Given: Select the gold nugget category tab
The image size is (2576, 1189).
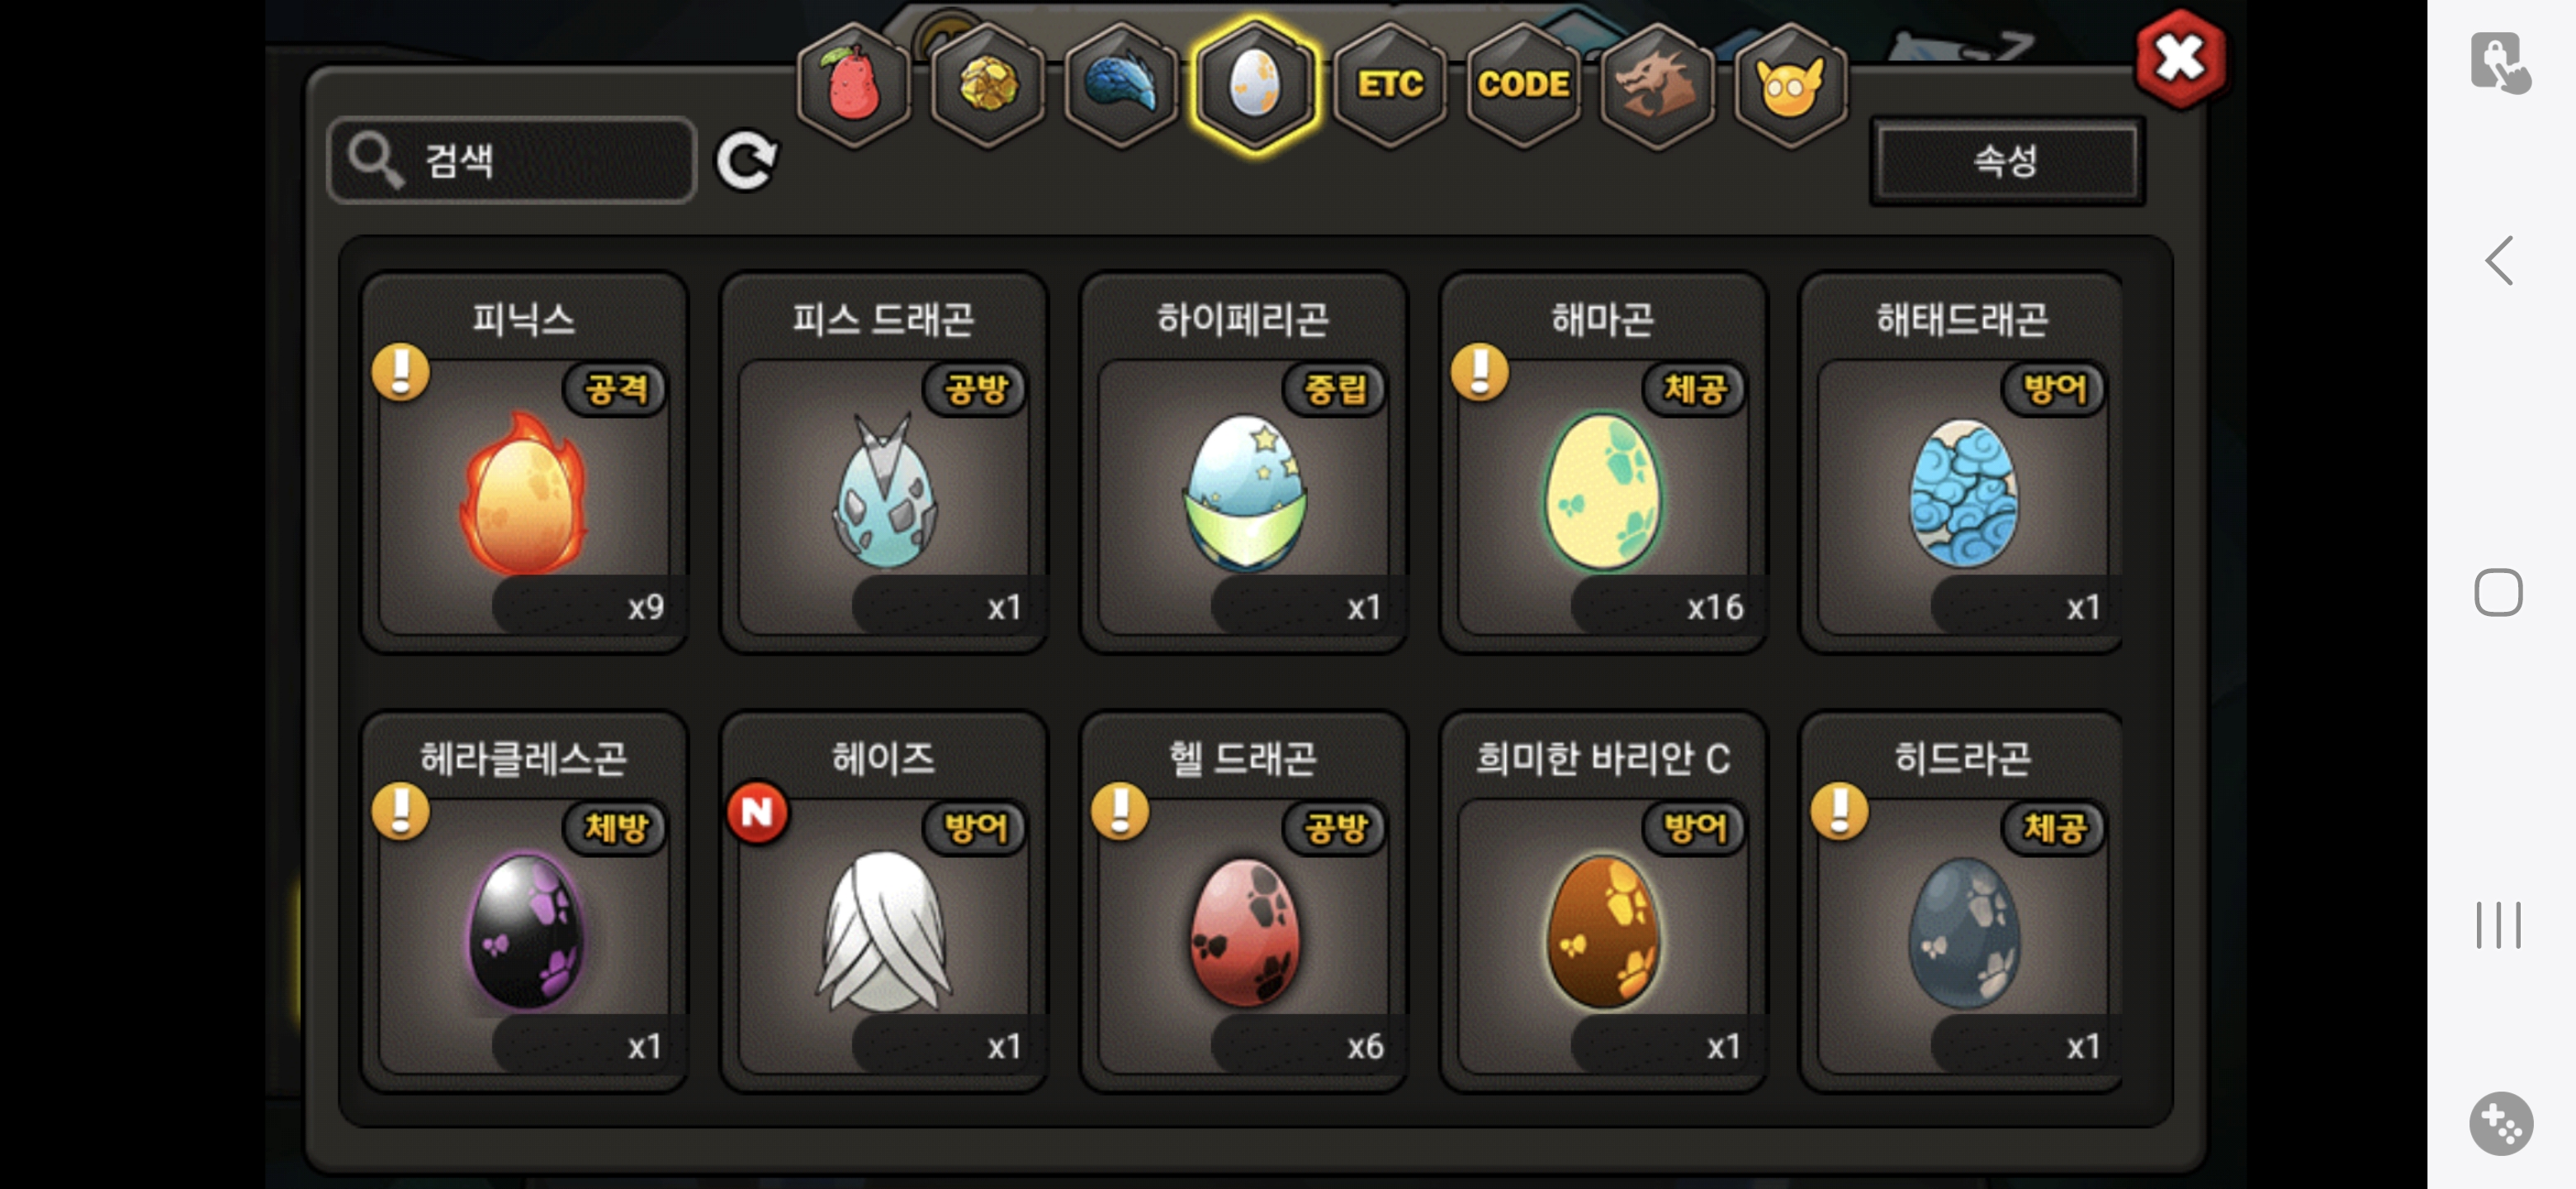Looking at the screenshot, I should [x=988, y=85].
